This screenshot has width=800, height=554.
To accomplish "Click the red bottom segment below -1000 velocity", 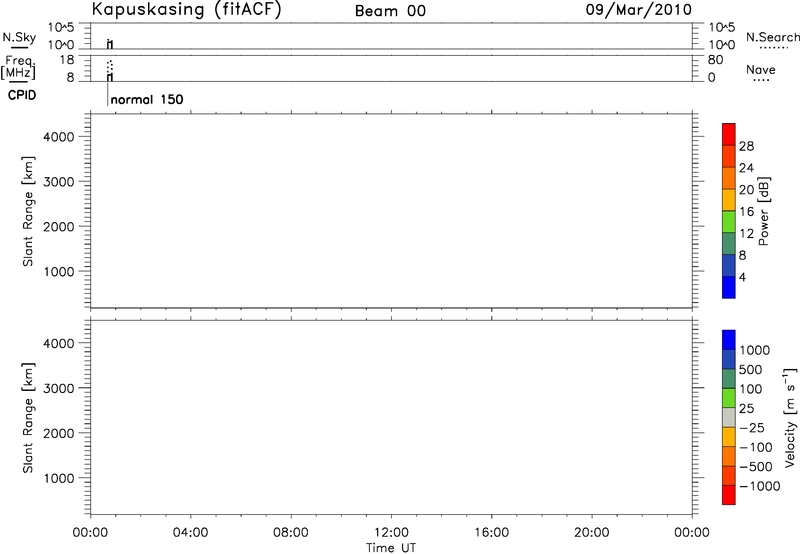I will 729,495.
